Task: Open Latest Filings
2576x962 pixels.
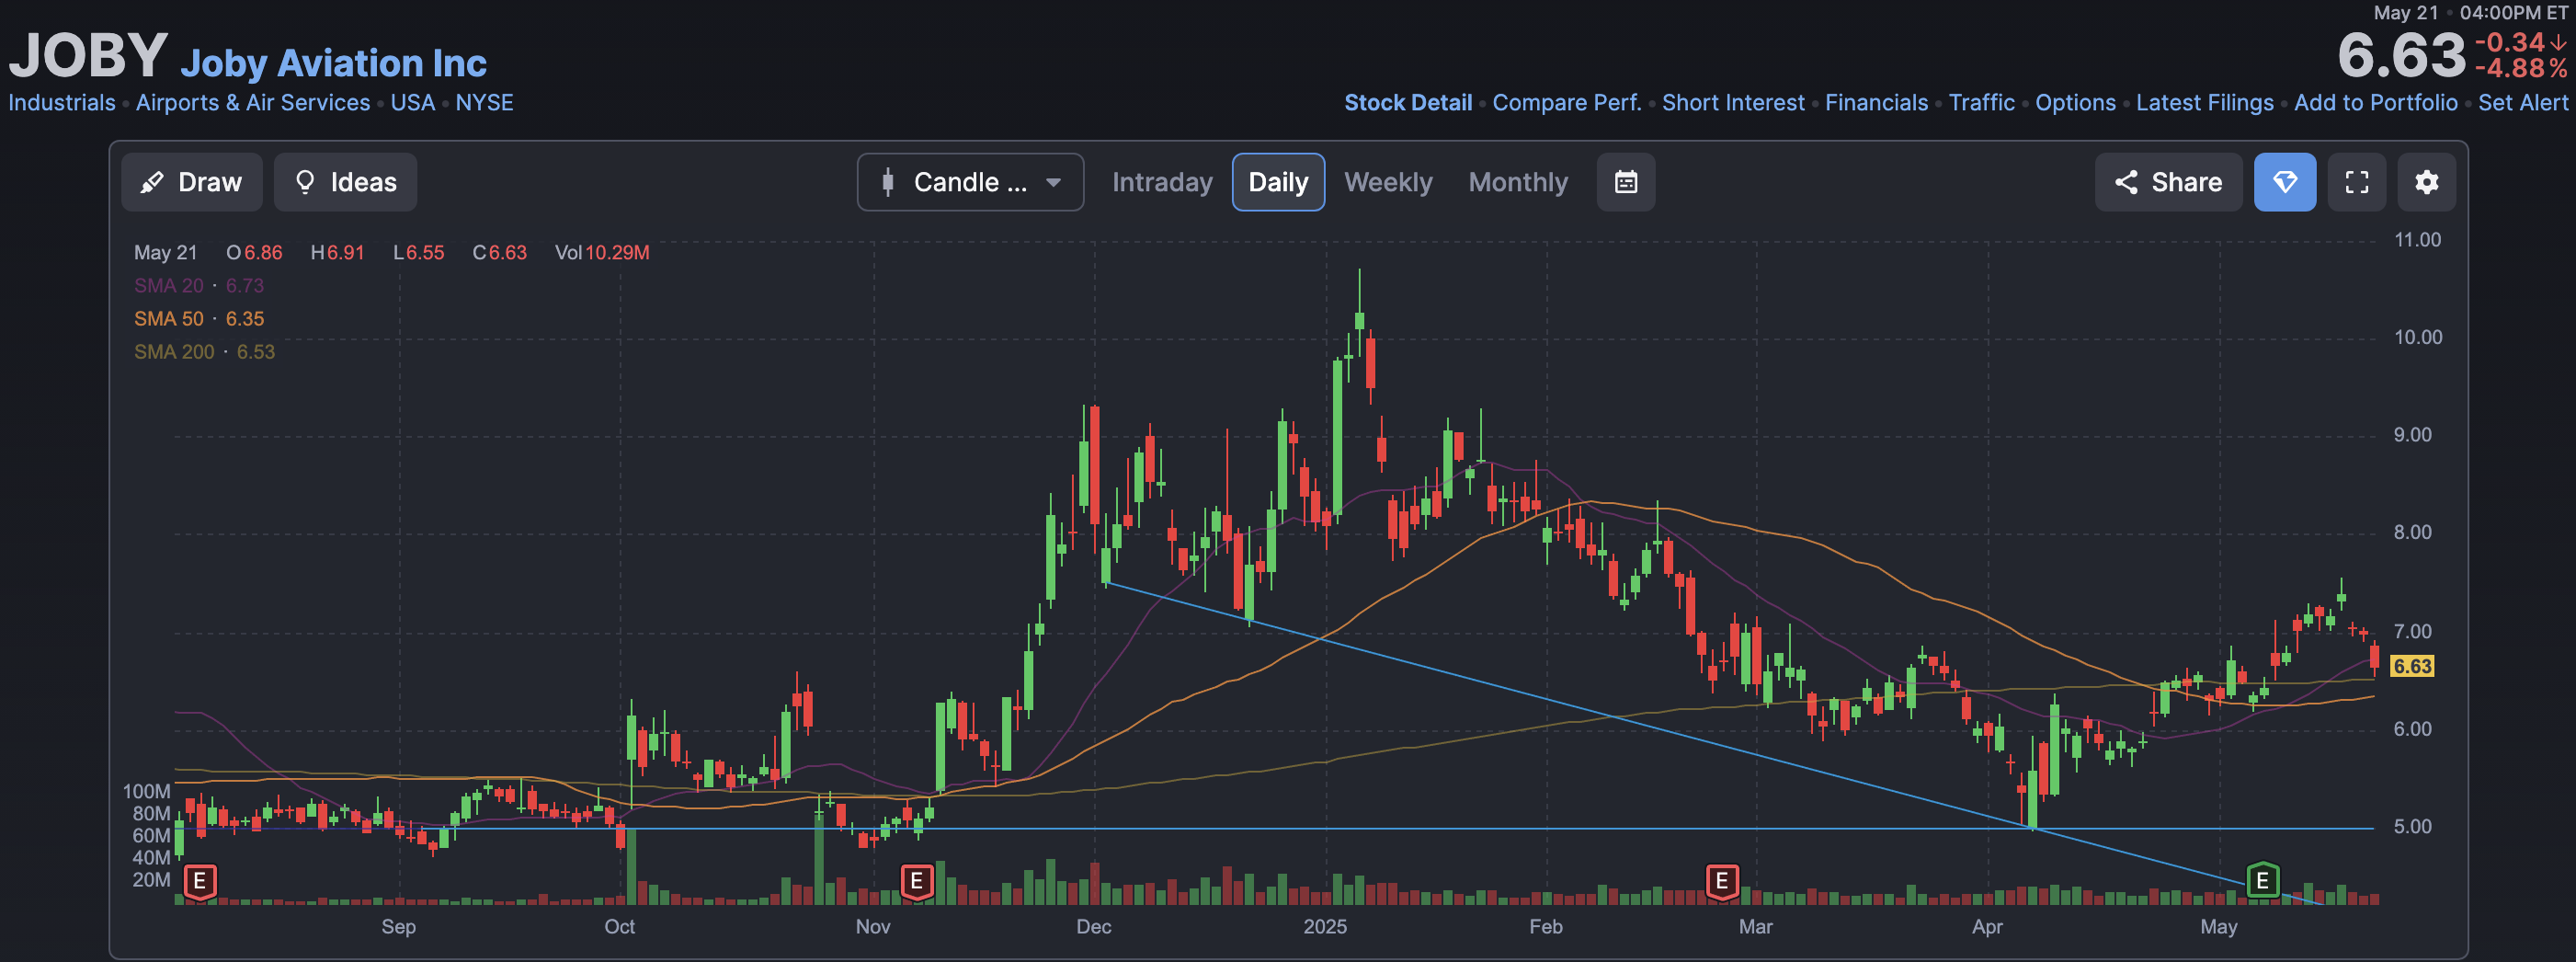Action: pos(2204,102)
